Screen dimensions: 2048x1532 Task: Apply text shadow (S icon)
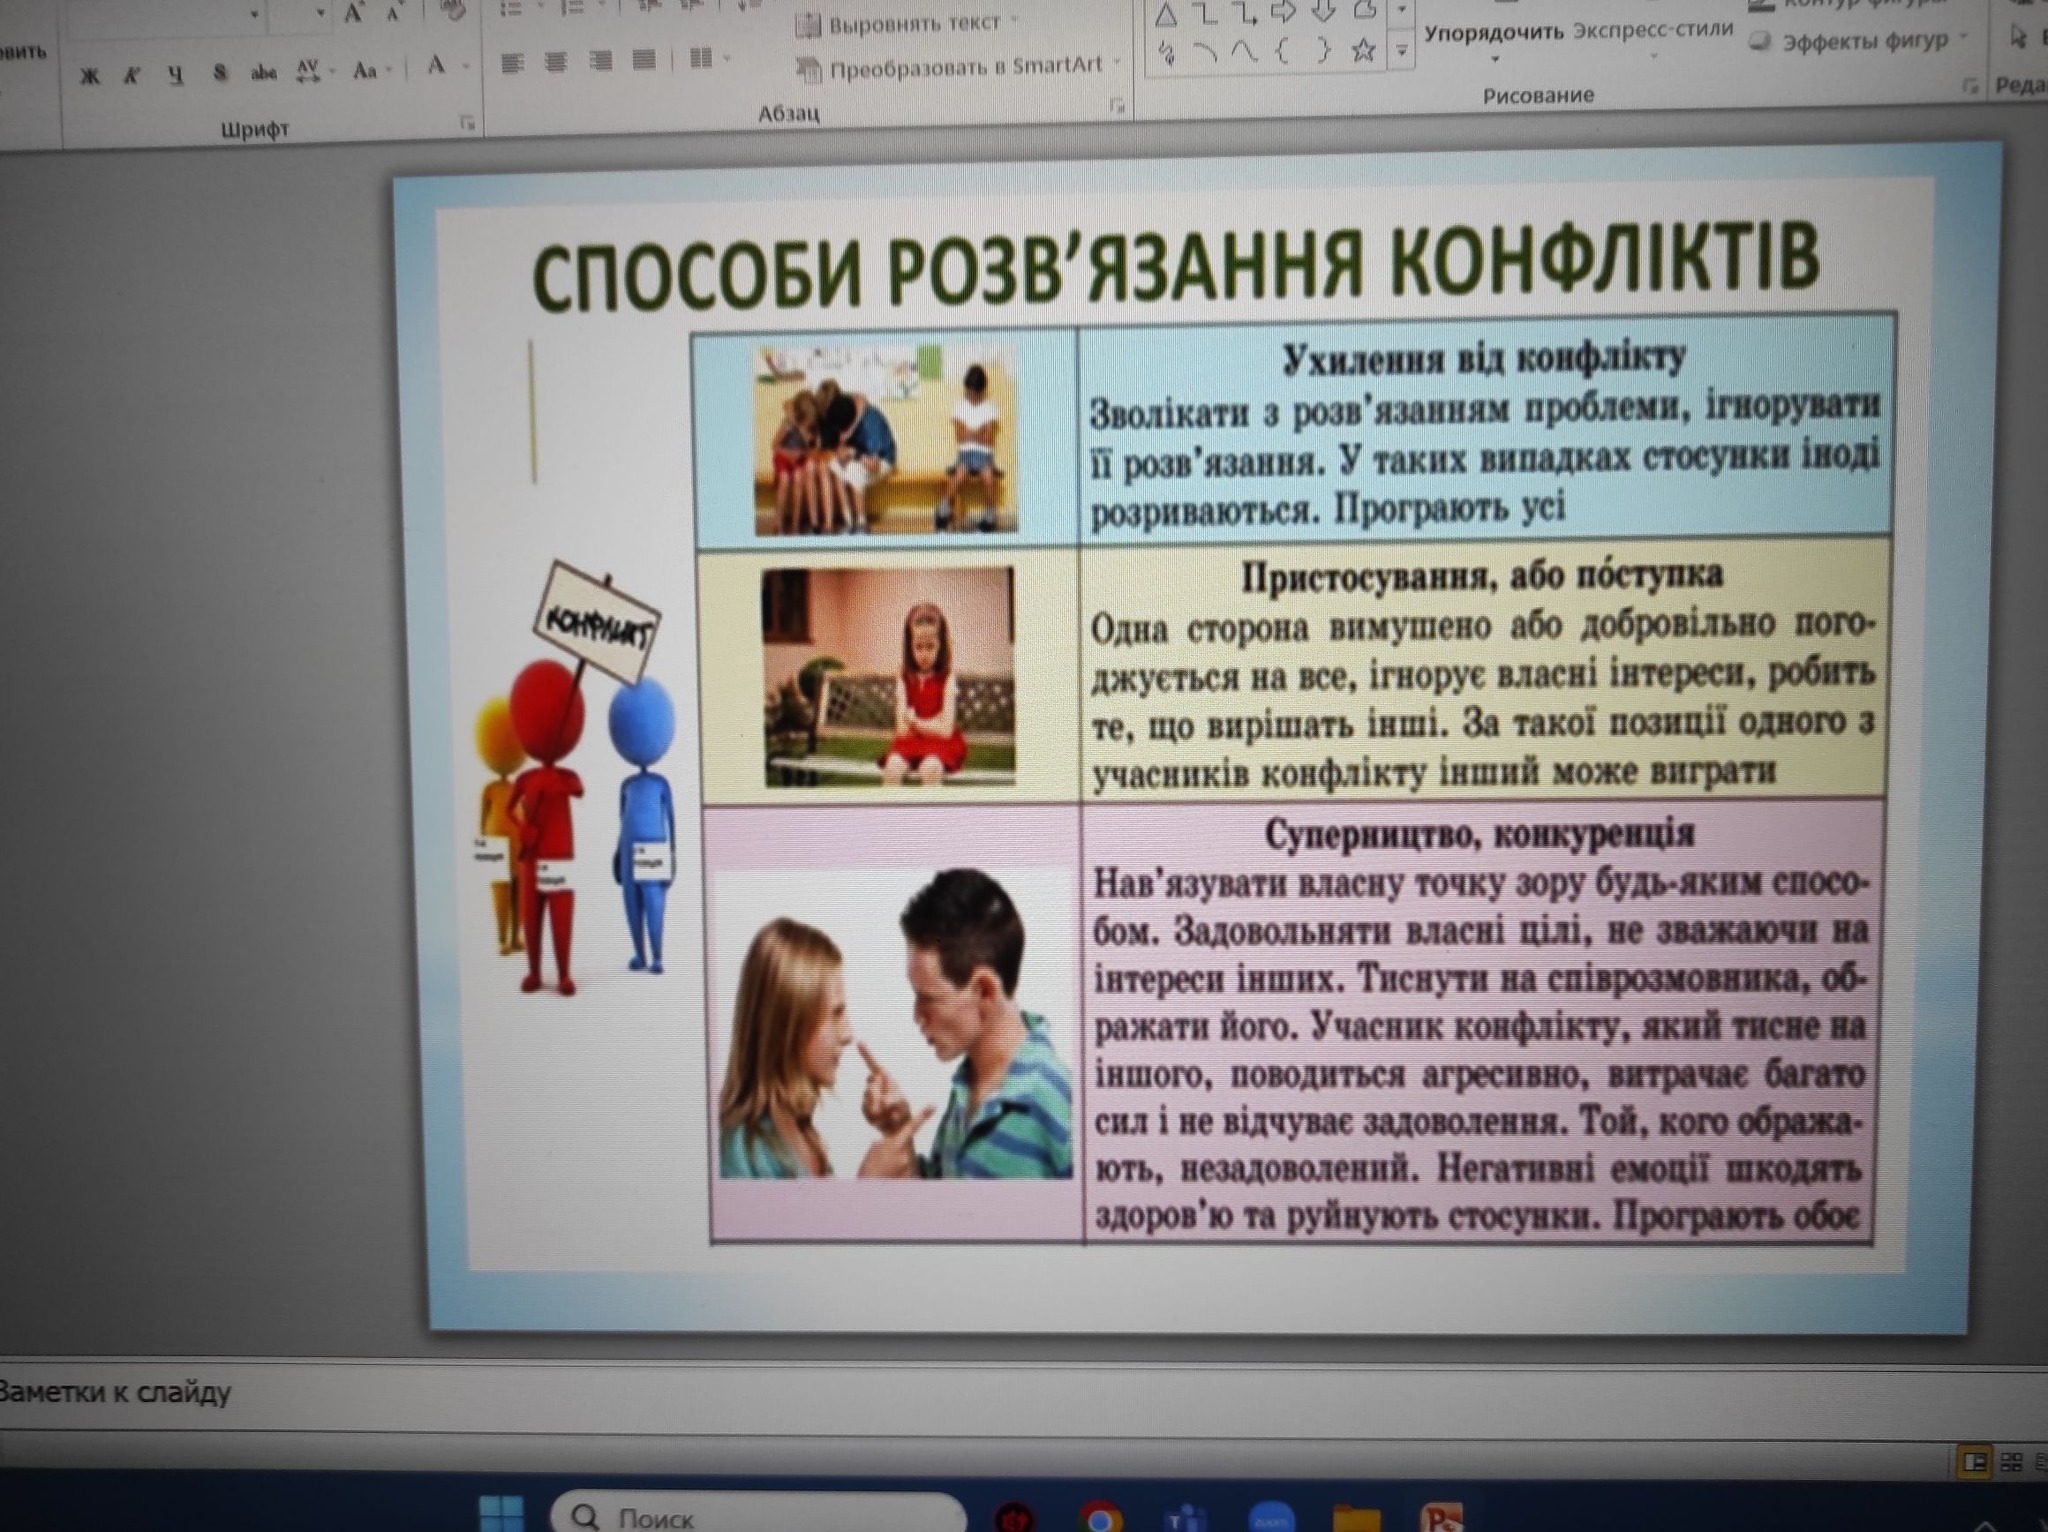click(x=220, y=73)
